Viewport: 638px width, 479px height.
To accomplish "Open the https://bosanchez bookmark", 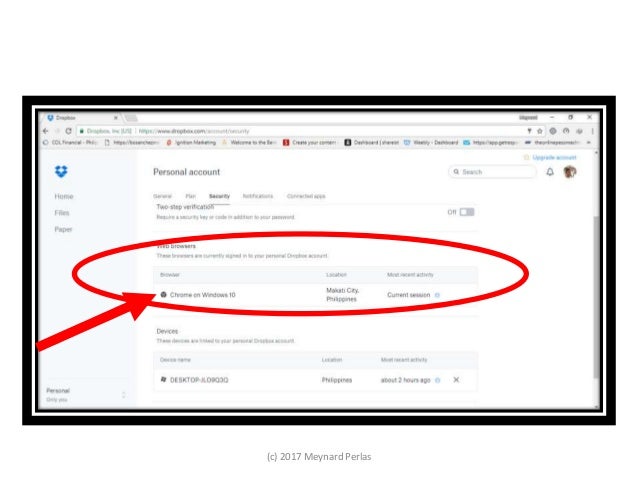I will pyautogui.click(x=132, y=142).
